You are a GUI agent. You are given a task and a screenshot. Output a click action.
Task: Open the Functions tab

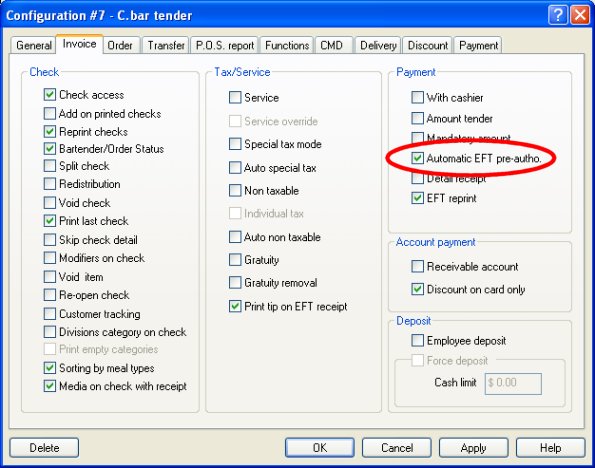point(287,46)
